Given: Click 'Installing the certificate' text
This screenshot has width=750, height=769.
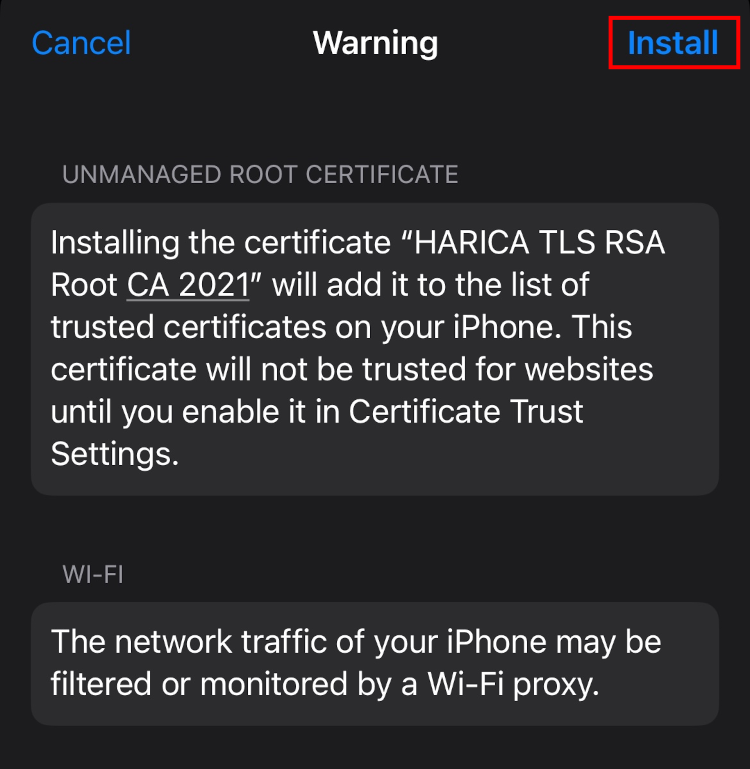Looking at the screenshot, I should (221, 242).
